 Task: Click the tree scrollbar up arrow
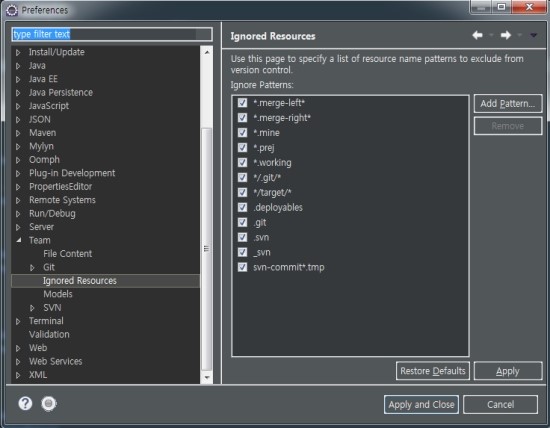207,52
